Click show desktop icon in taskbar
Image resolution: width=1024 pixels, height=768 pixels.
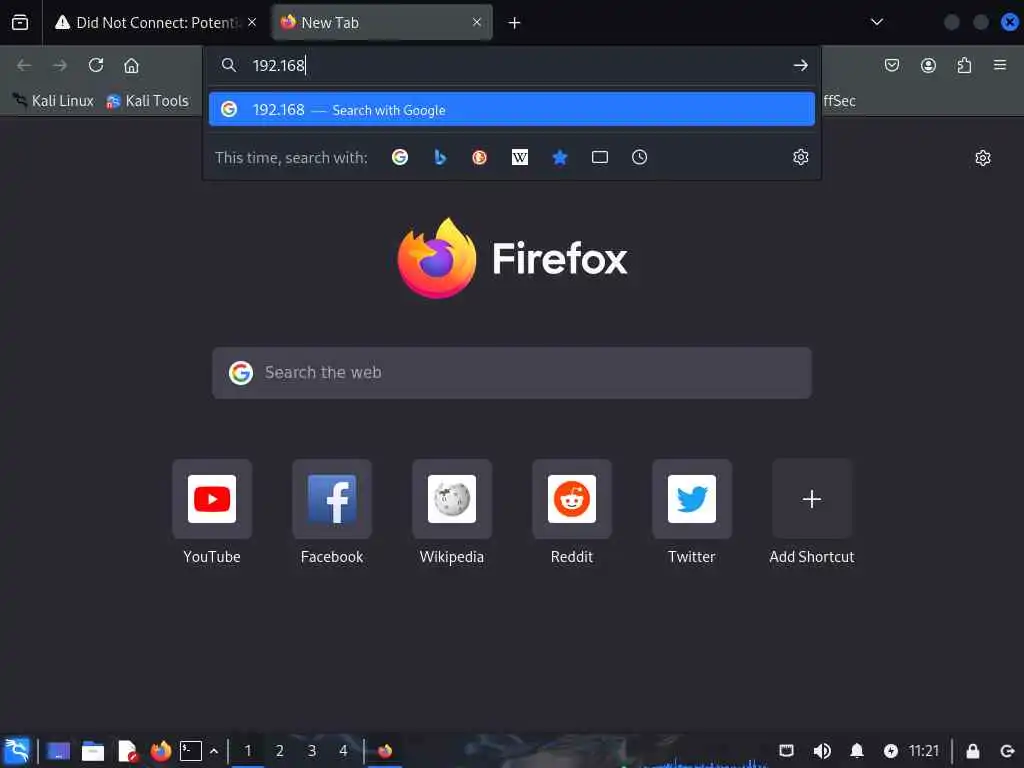tap(58, 751)
